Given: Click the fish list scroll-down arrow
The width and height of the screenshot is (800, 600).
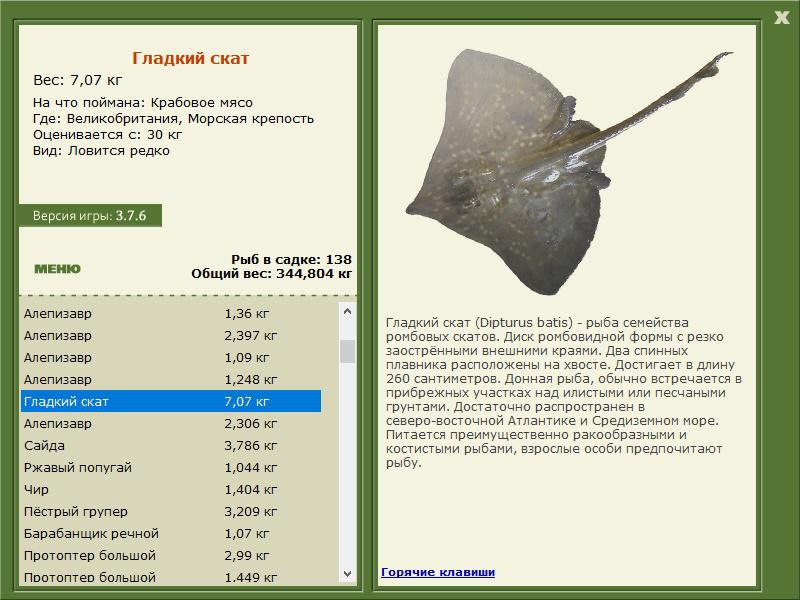Looking at the screenshot, I should (x=348, y=574).
